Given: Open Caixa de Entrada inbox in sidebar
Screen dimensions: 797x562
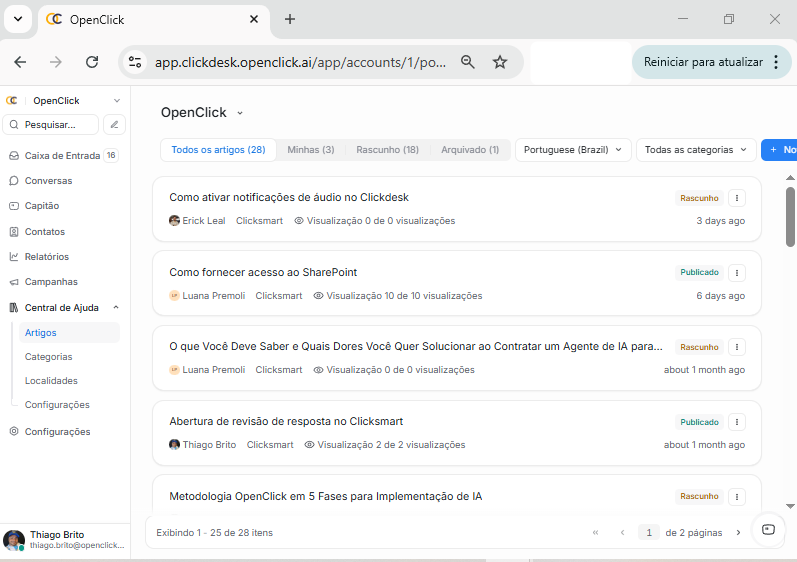Looking at the screenshot, I should [x=62, y=156].
